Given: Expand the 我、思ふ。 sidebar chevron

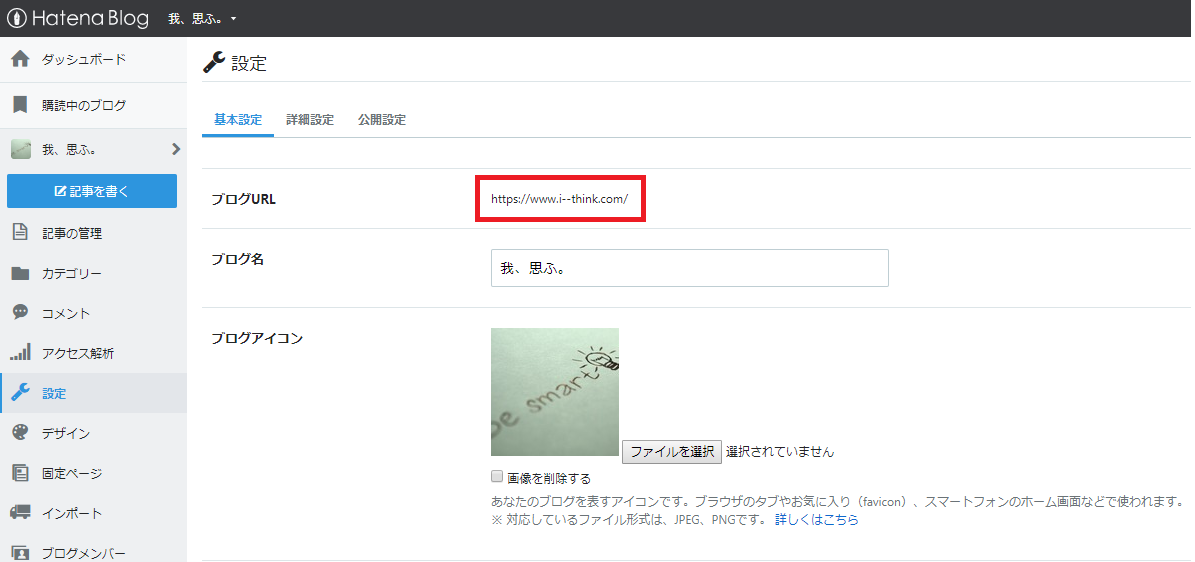Looking at the screenshot, I should pyautogui.click(x=176, y=149).
